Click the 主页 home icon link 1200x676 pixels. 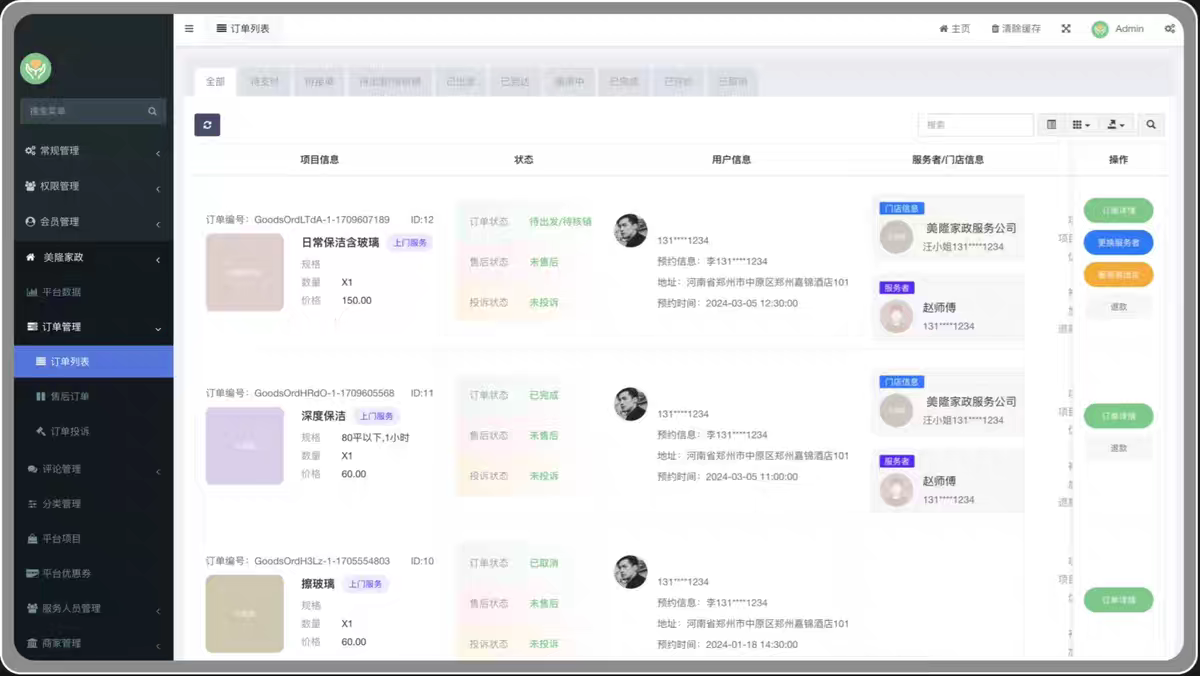(x=954, y=29)
